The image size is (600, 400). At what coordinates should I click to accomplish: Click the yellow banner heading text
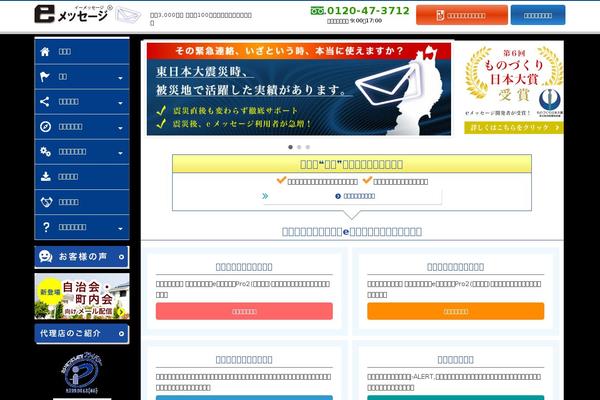click(x=351, y=164)
